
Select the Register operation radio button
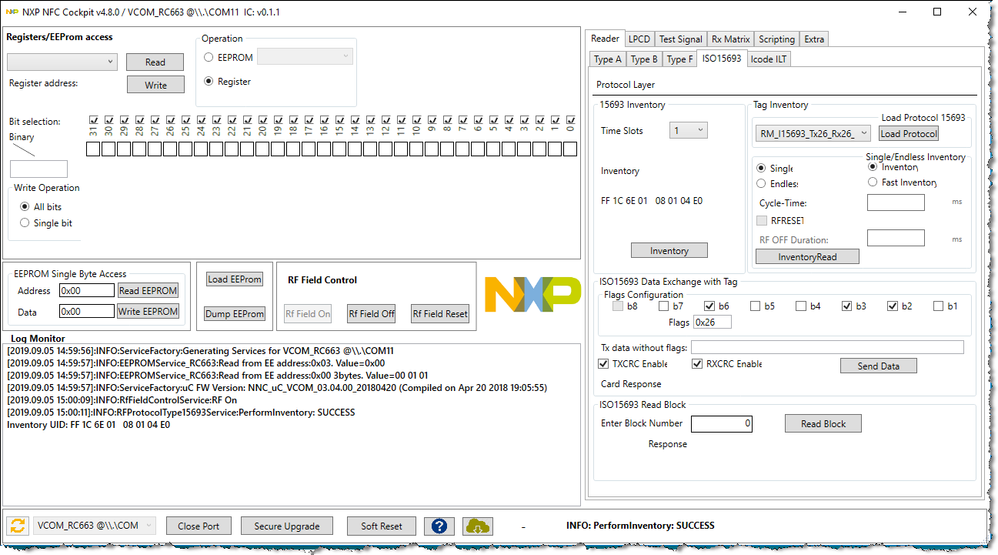209,81
